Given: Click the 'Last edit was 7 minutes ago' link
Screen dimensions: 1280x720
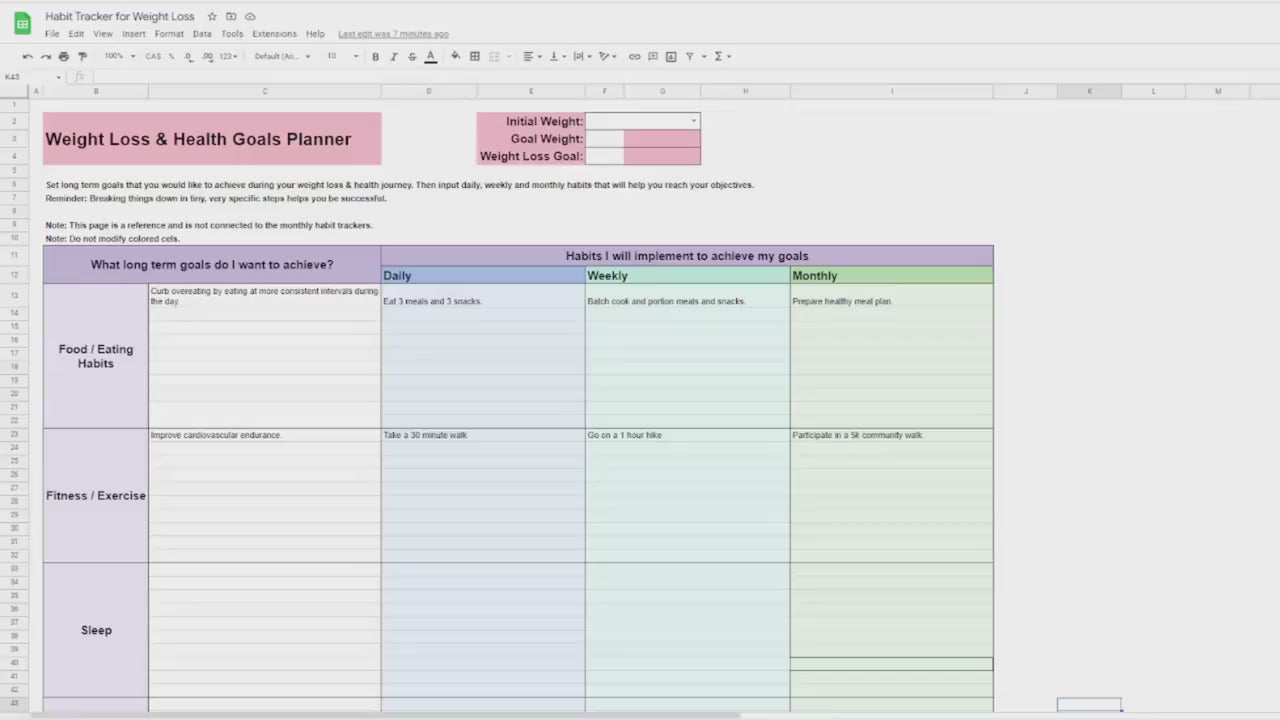Looking at the screenshot, I should click(x=393, y=34).
